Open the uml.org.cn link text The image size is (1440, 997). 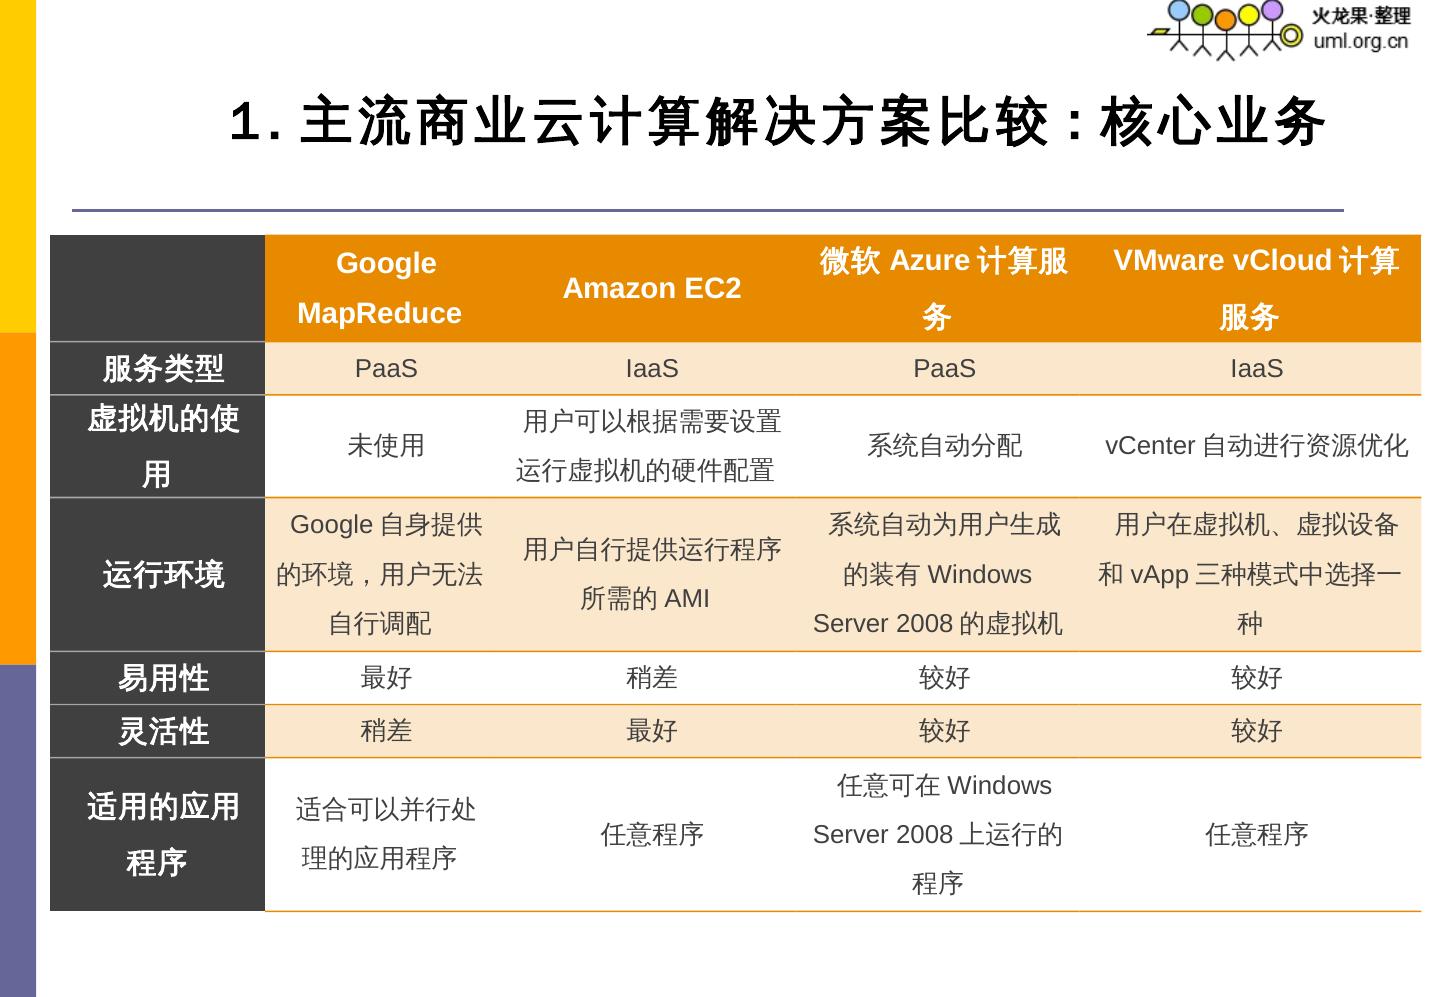(1360, 41)
